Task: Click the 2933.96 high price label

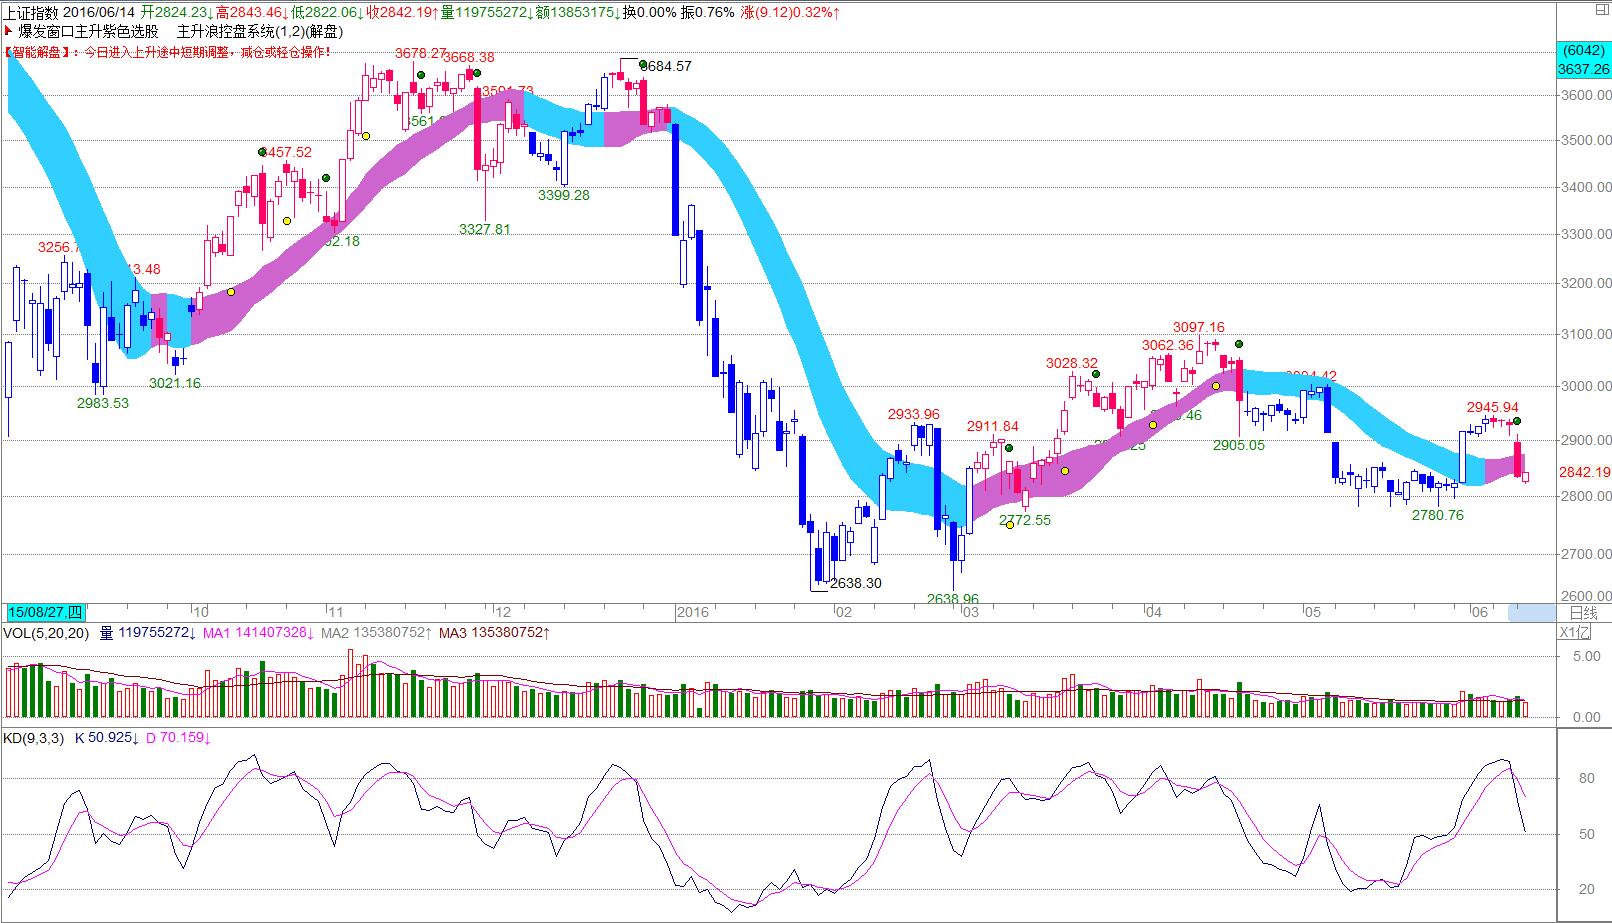Action: (914, 414)
